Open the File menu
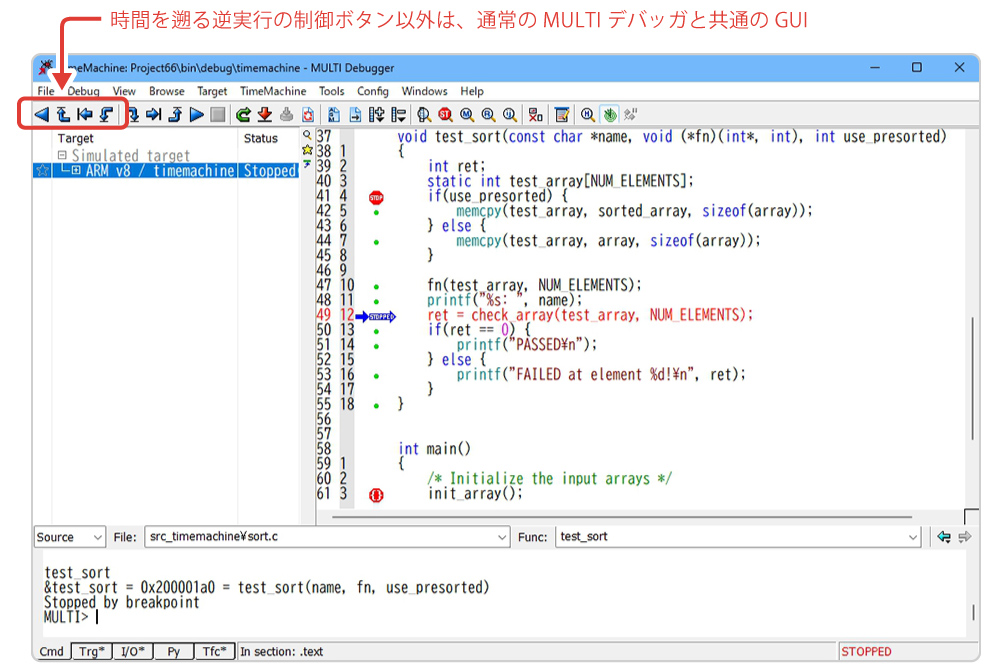1000x672 pixels. click(x=46, y=91)
